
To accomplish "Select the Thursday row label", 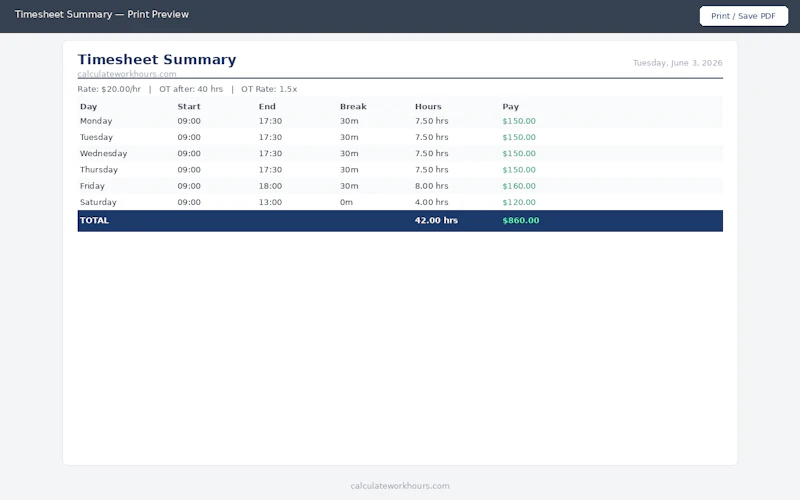I will (99, 170).
